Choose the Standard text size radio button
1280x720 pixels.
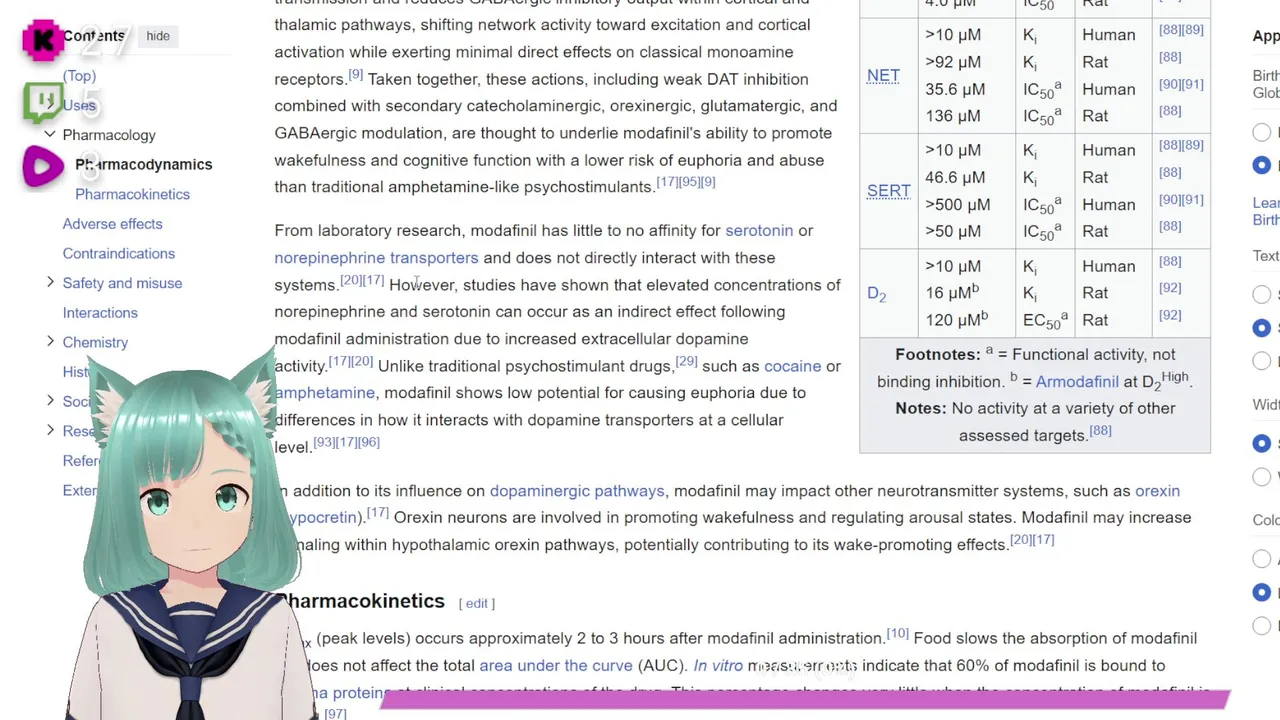1262,327
